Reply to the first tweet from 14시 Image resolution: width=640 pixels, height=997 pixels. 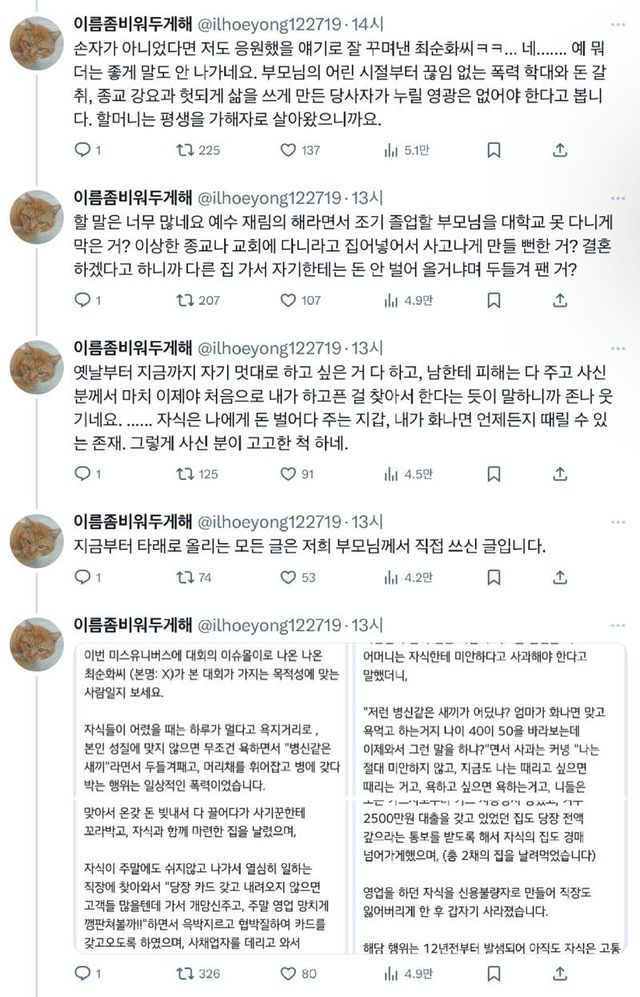coord(84,150)
